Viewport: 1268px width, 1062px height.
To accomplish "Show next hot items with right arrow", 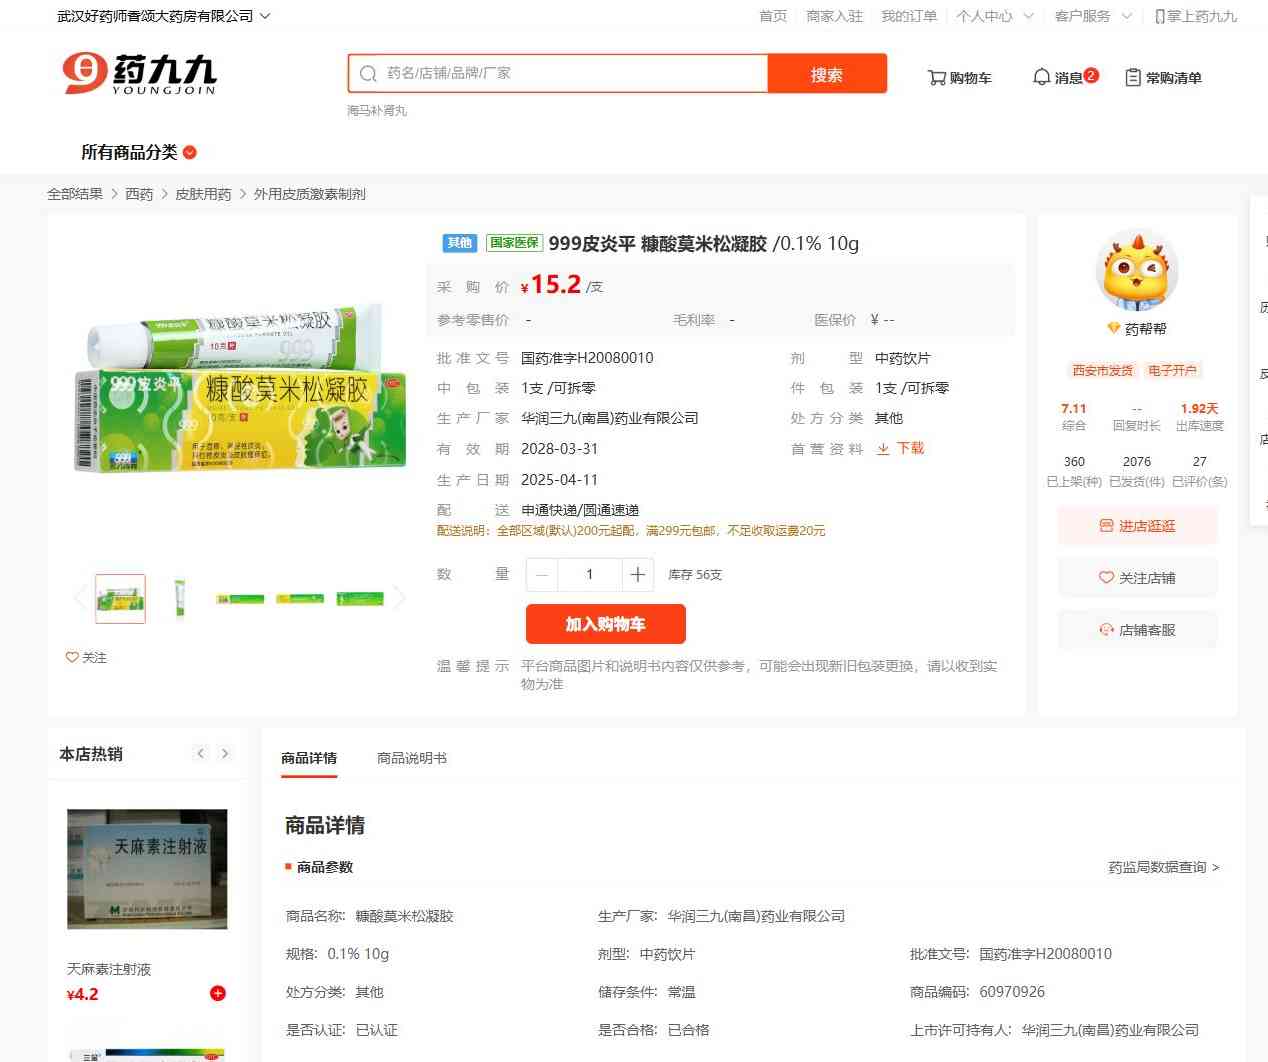I will pos(225,754).
